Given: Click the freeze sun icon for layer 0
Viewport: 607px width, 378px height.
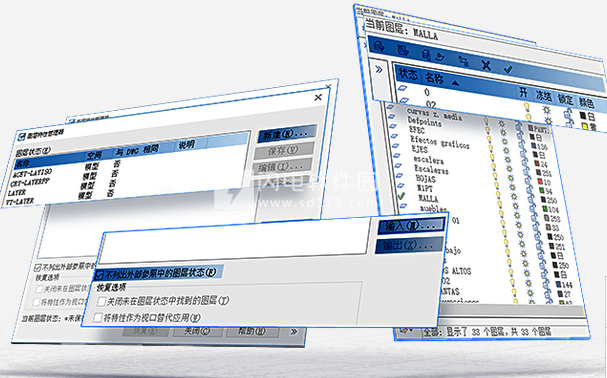Looking at the screenshot, I should 547,110.
